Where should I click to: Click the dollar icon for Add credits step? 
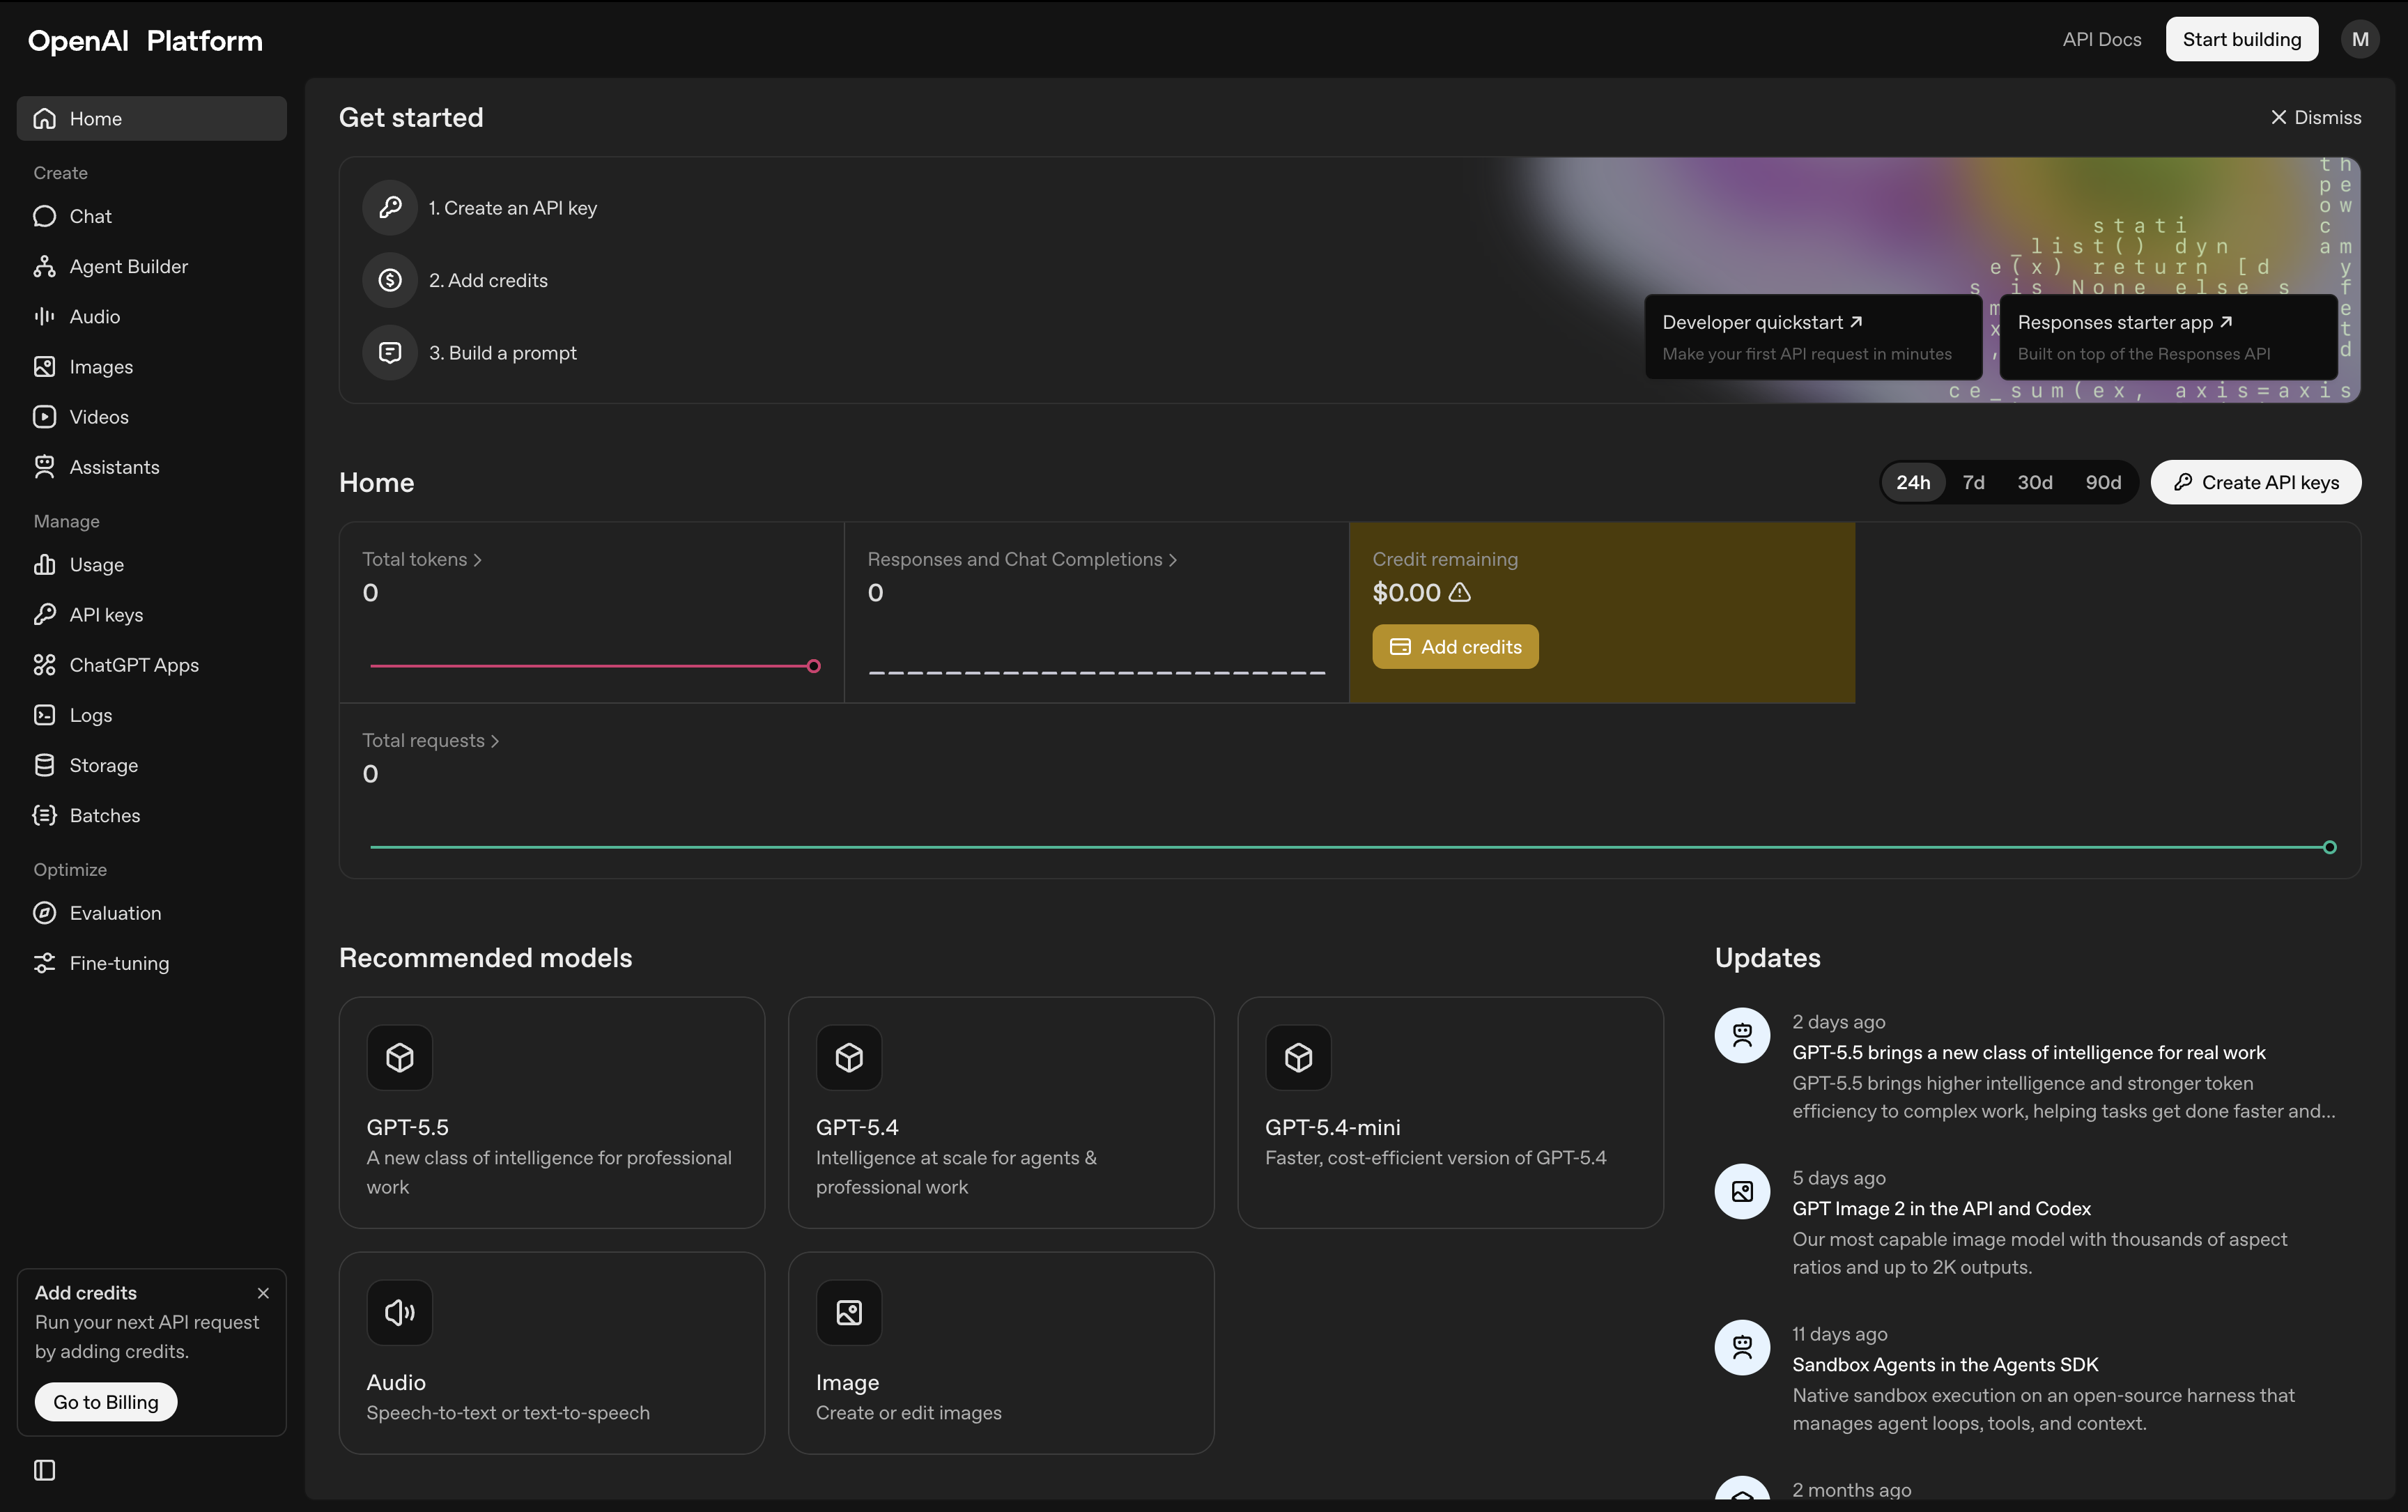pyautogui.click(x=390, y=280)
